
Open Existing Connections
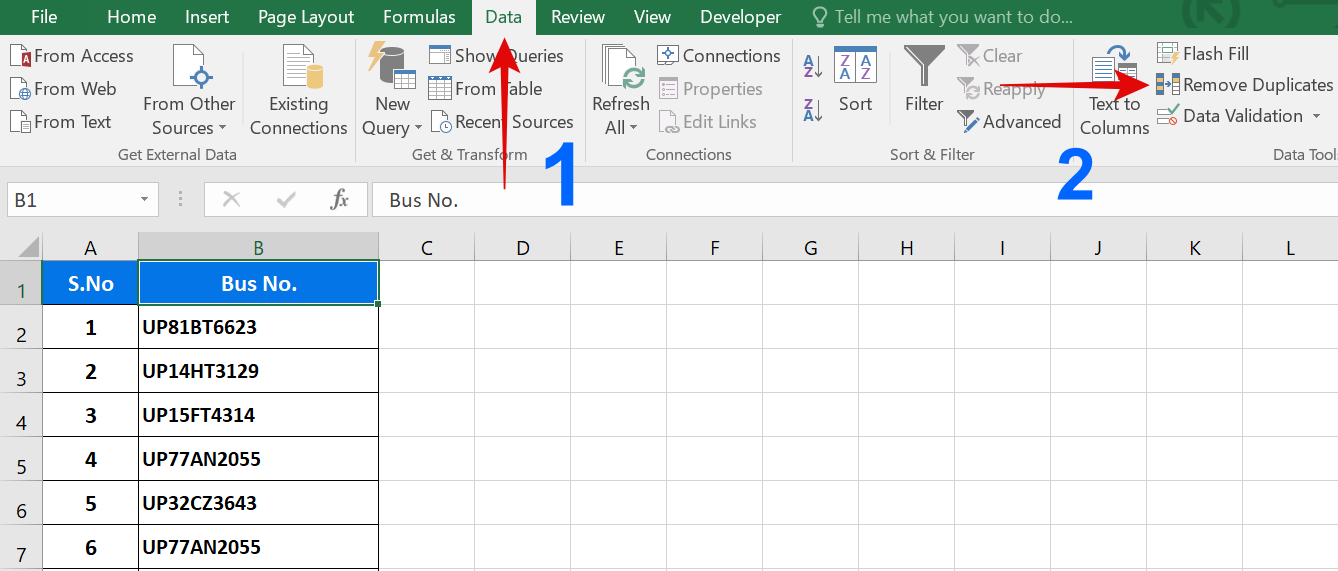[x=299, y=90]
